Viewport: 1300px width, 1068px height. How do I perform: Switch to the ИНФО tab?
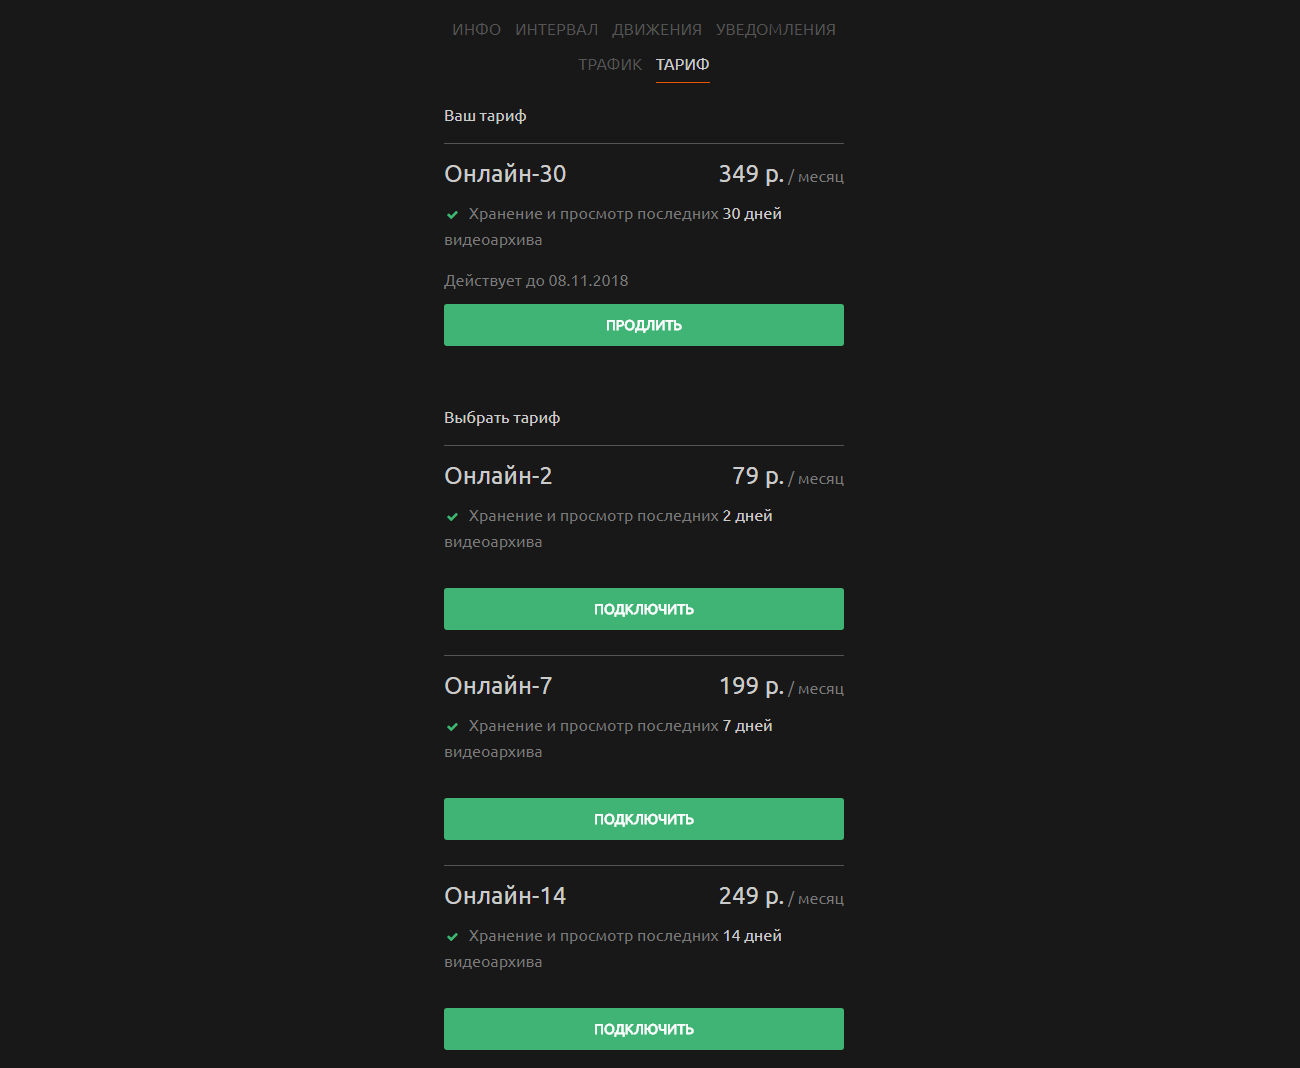[476, 29]
